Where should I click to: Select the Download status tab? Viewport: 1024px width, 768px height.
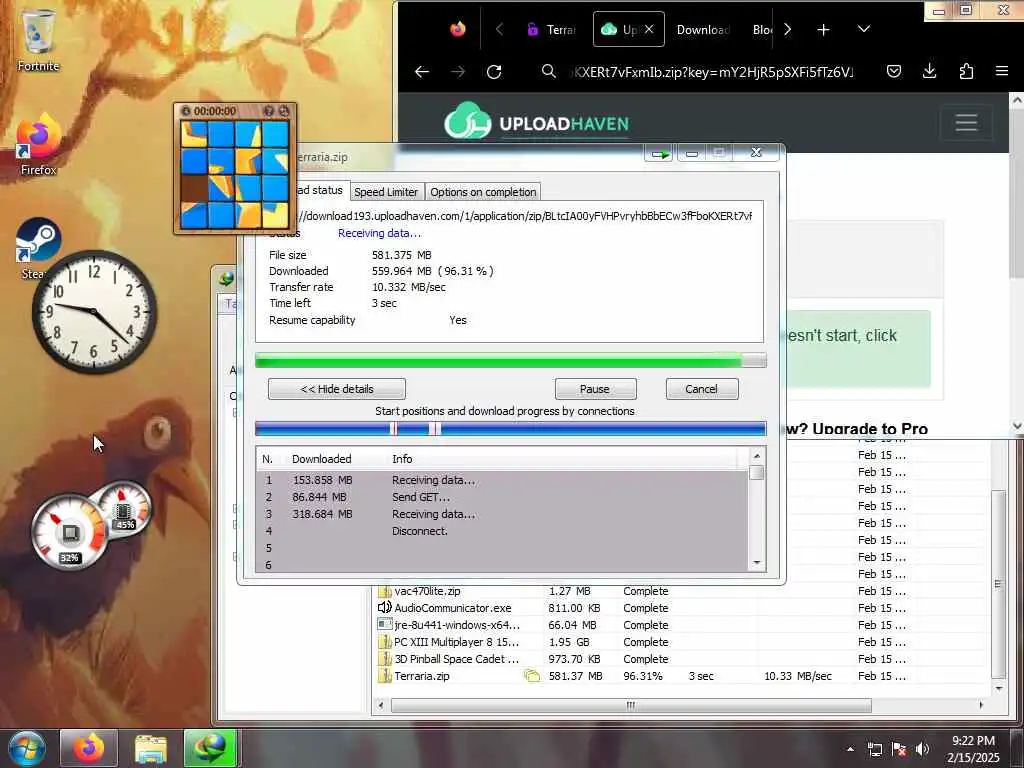319,190
